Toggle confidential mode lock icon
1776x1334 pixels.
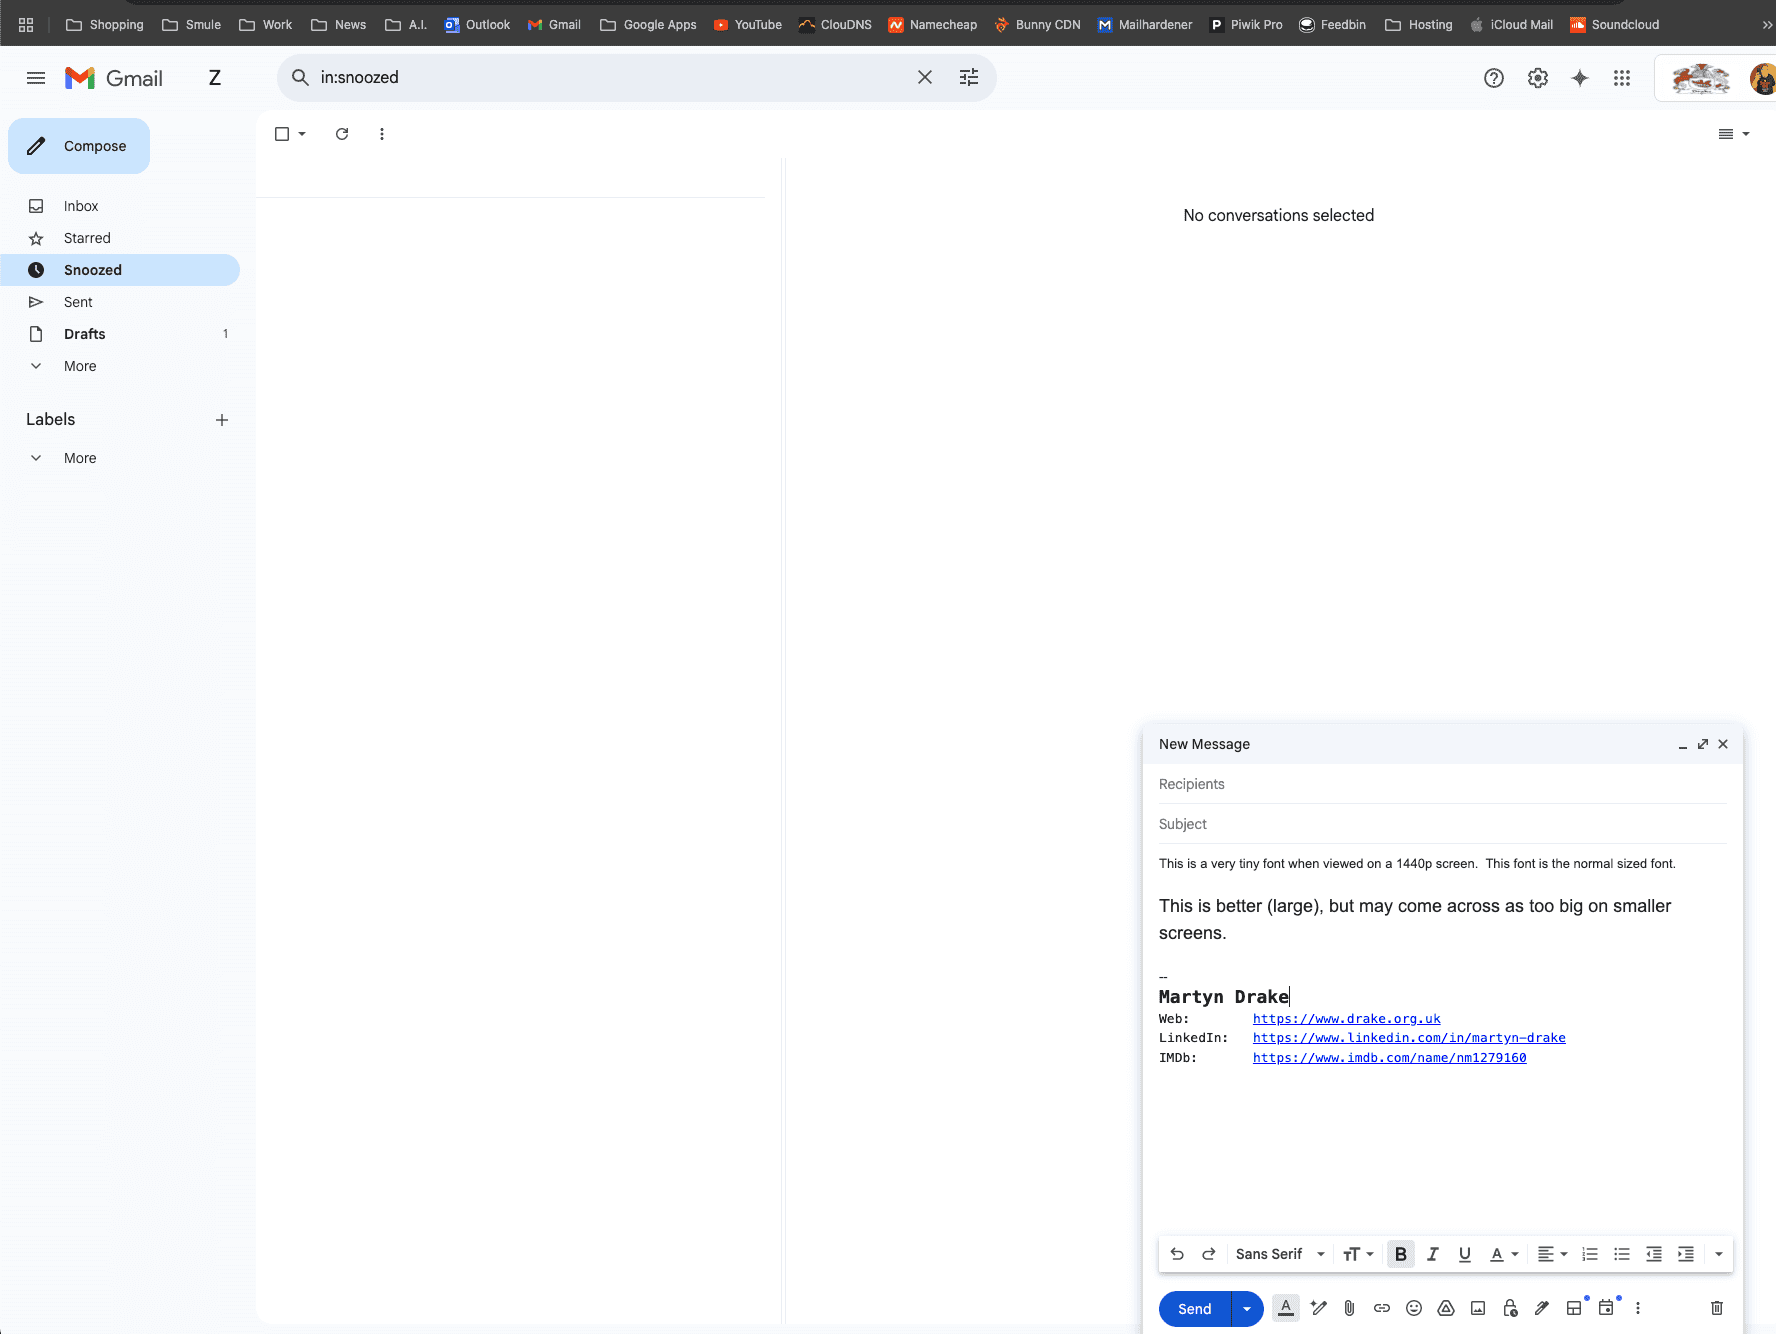[x=1510, y=1308]
